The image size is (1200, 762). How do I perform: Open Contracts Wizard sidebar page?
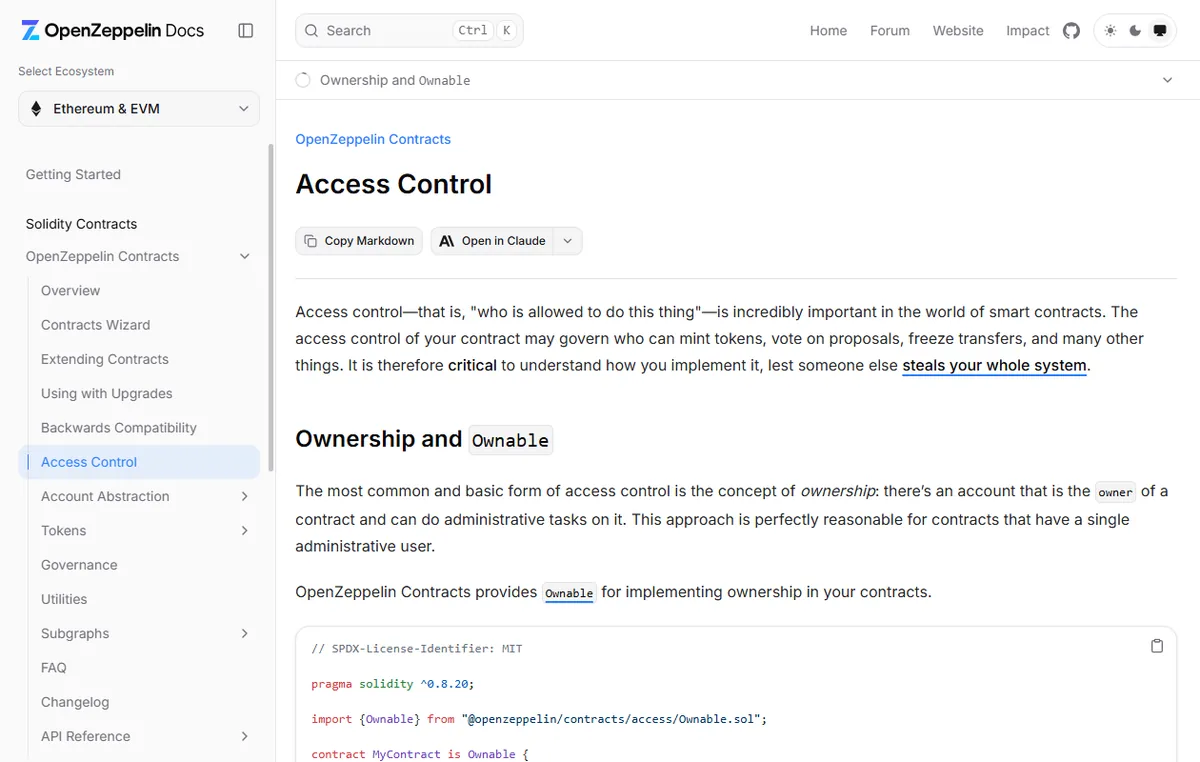coord(95,325)
